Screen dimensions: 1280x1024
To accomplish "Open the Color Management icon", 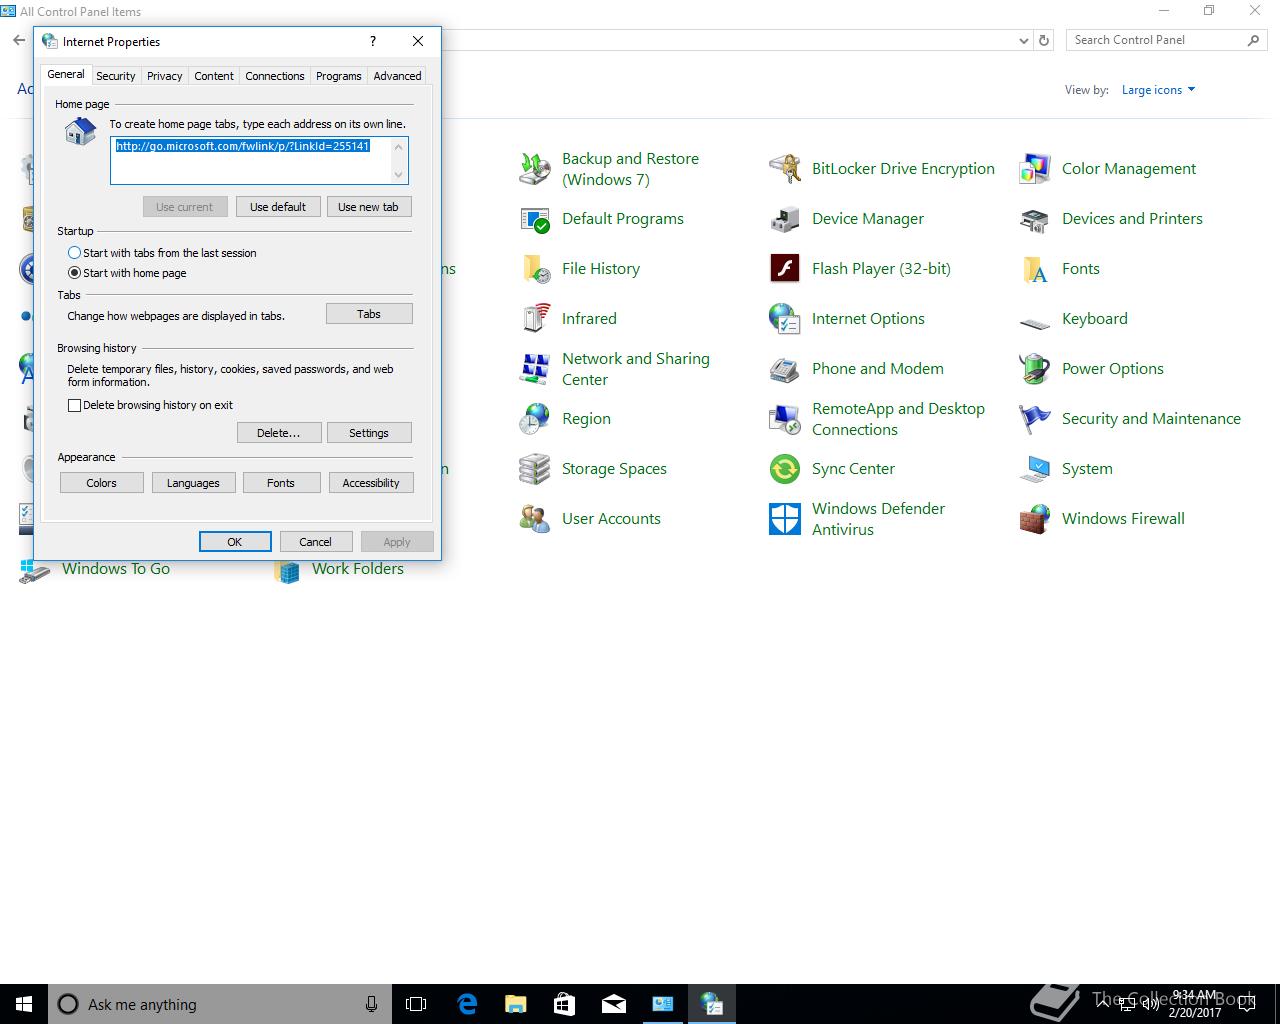I will pyautogui.click(x=1035, y=169).
